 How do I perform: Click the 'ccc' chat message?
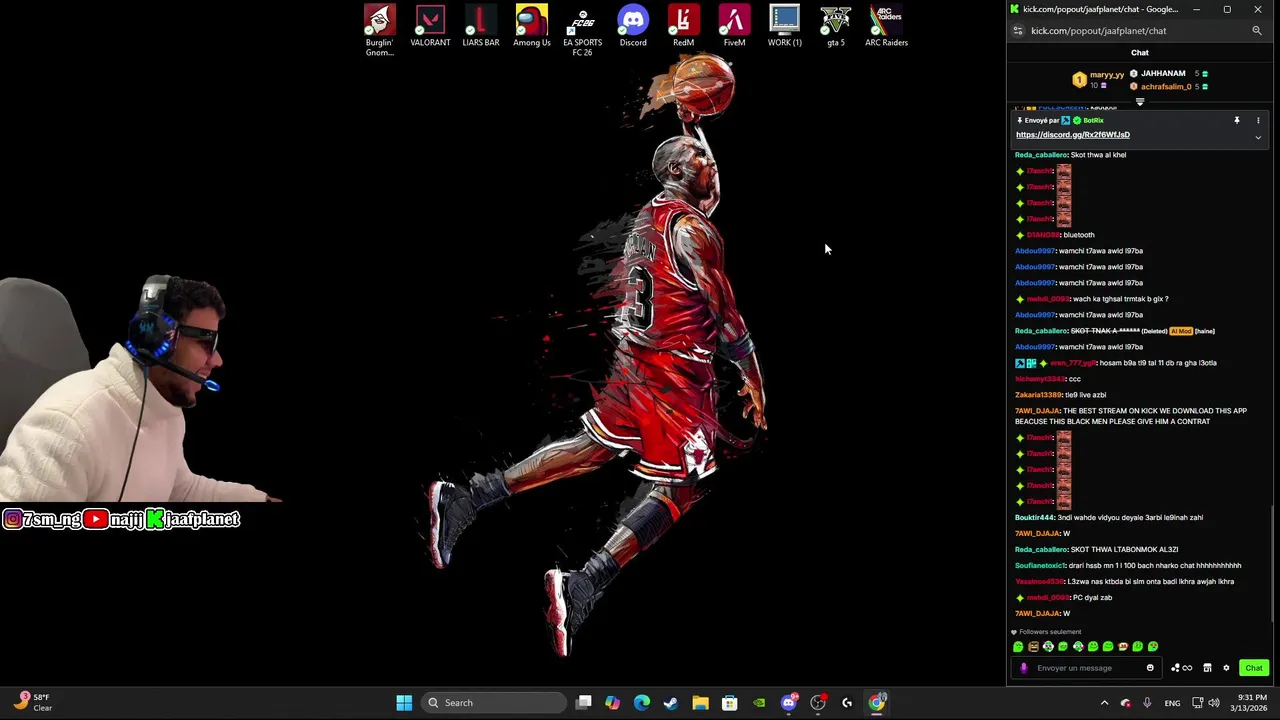(x=1075, y=379)
